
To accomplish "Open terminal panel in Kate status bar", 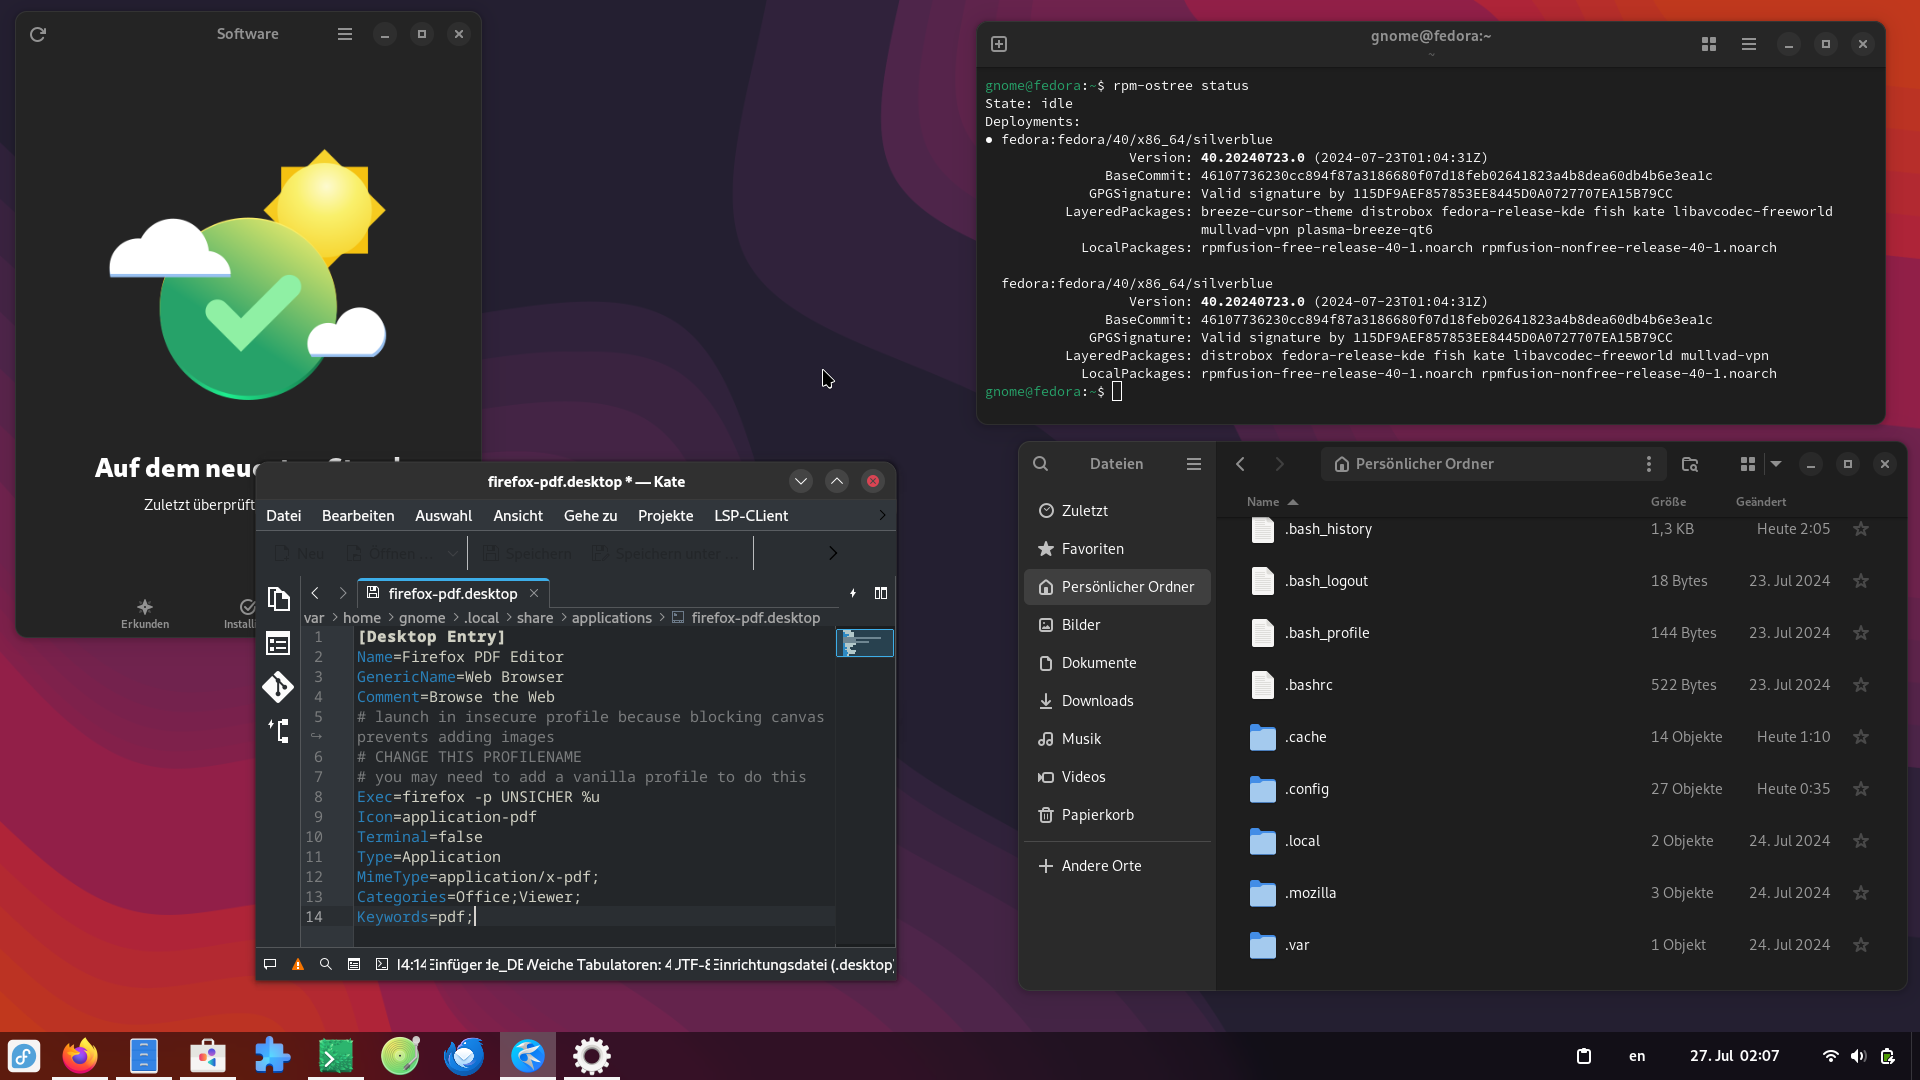I will [x=382, y=964].
